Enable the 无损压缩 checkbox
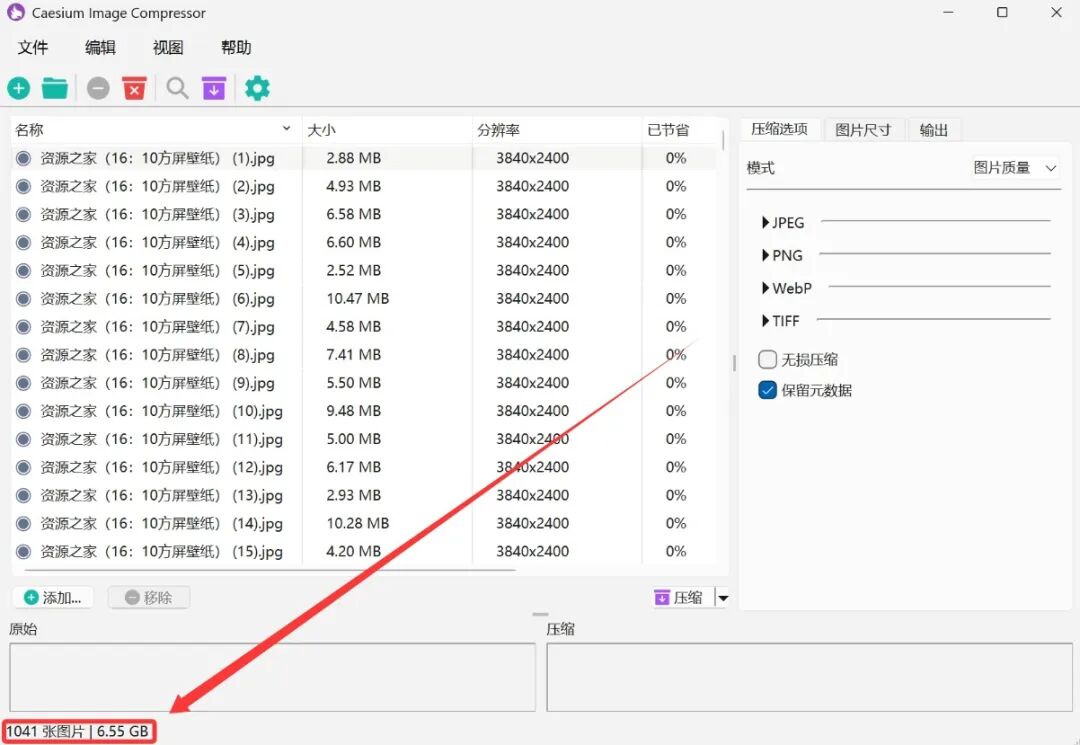This screenshot has height=745, width=1080. pos(768,360)
